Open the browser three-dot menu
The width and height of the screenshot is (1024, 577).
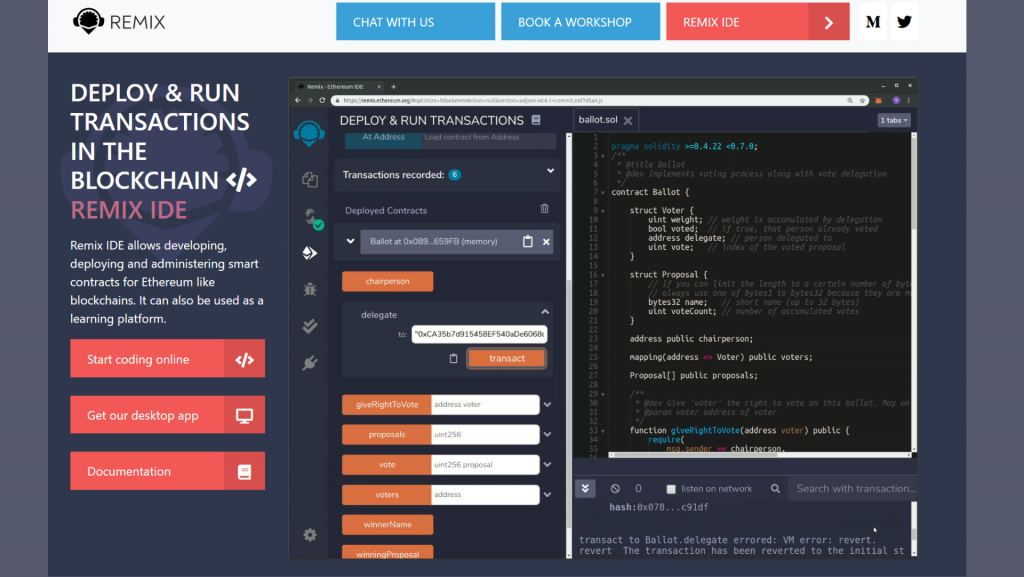908,101
